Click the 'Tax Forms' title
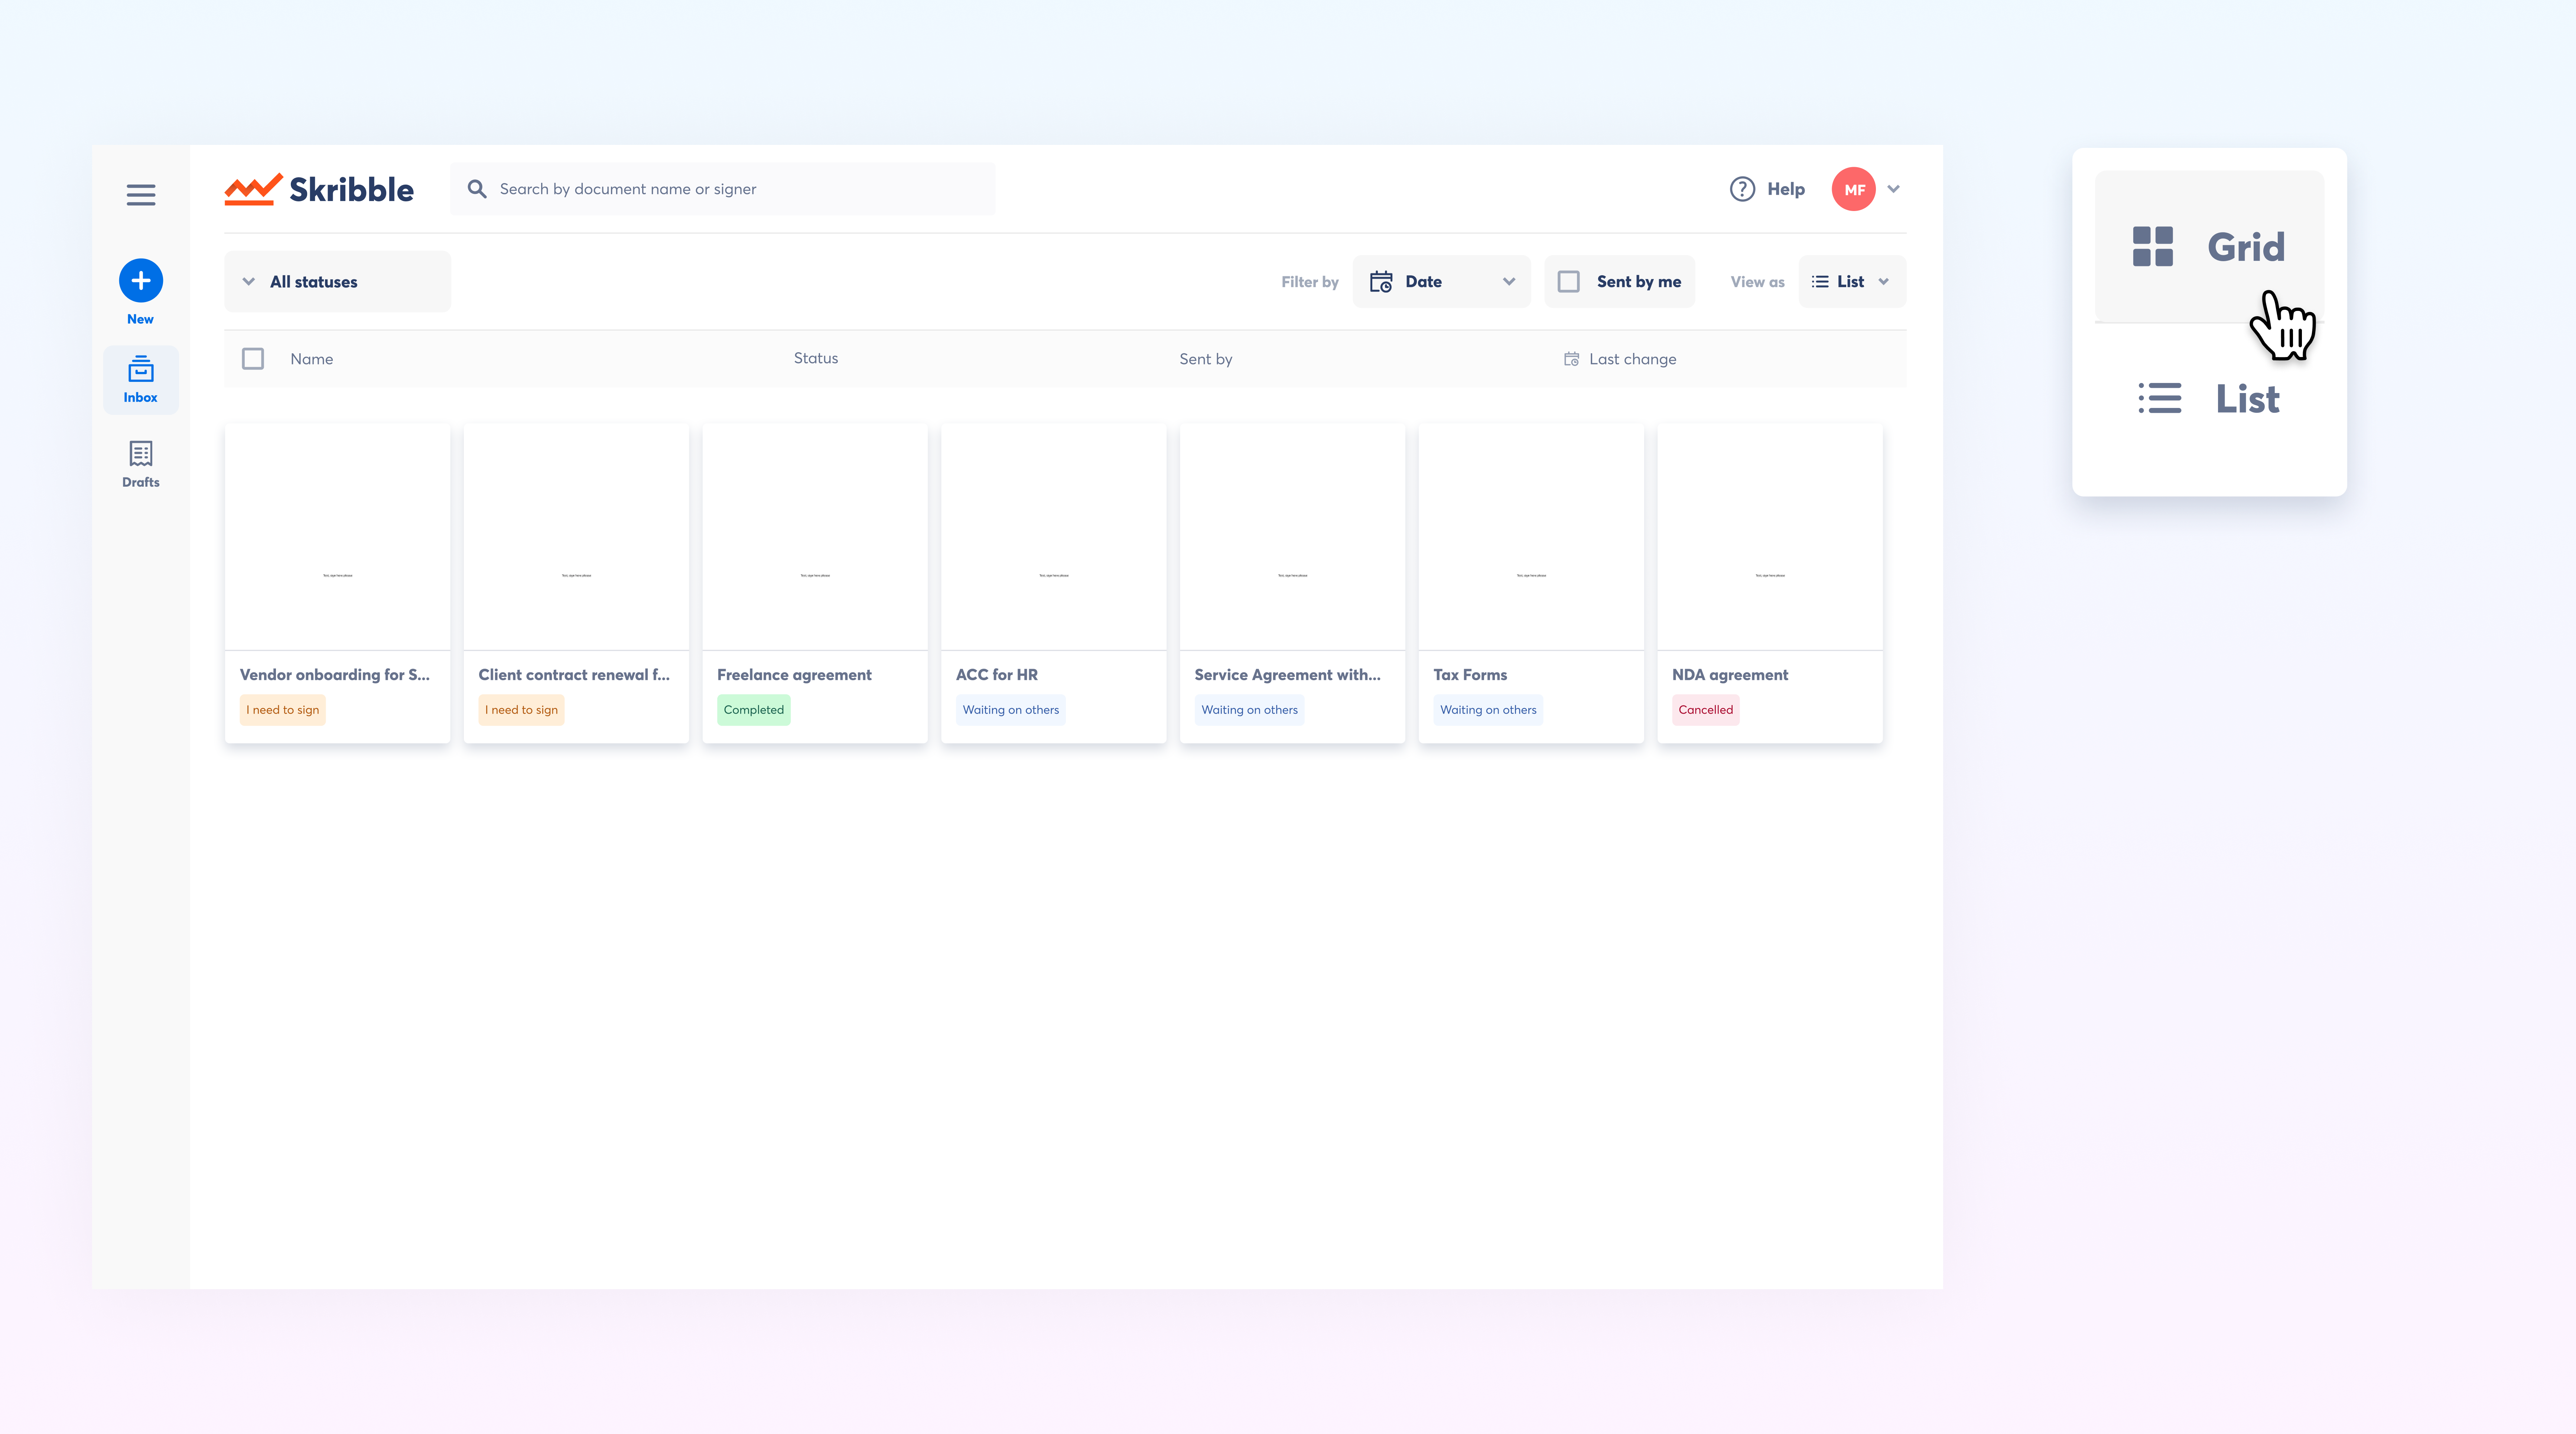Viewport: 2576px width, 1434px height. [x=1470, y=675]
